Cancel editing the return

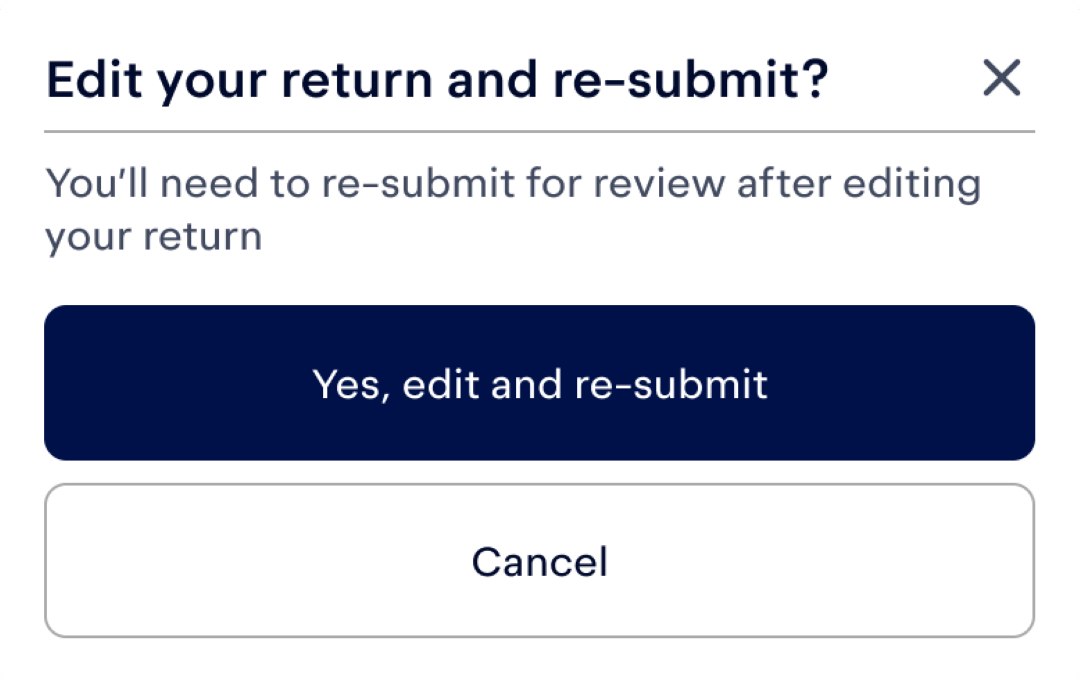click(539, 560)
